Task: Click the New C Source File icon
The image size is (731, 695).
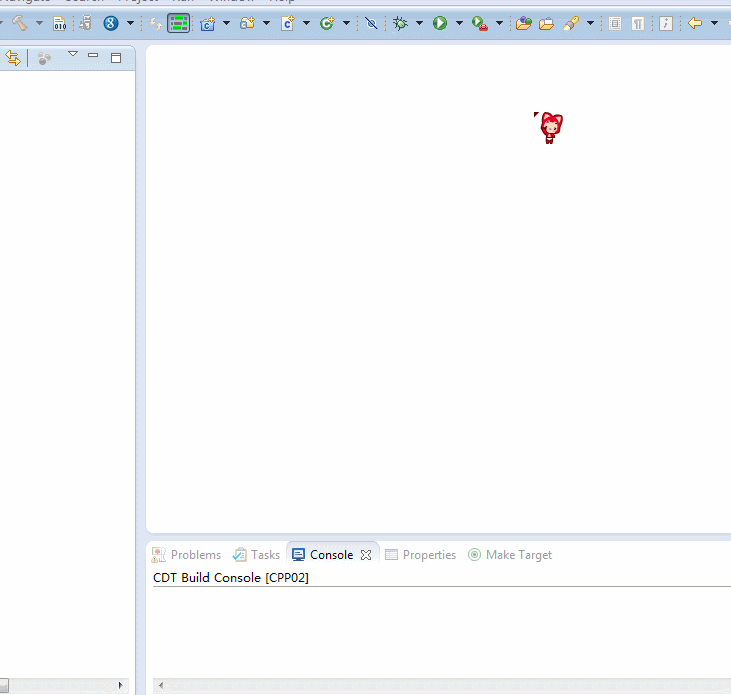Action: point(288,23)
